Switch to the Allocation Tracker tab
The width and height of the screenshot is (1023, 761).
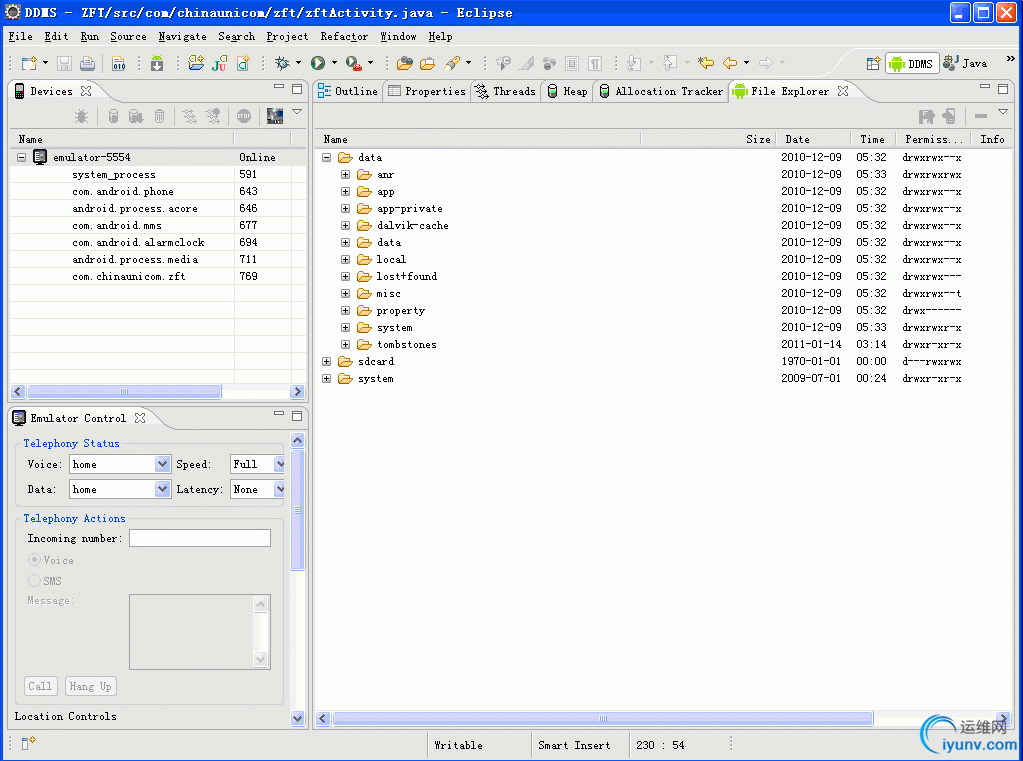[x=660, y=91]
